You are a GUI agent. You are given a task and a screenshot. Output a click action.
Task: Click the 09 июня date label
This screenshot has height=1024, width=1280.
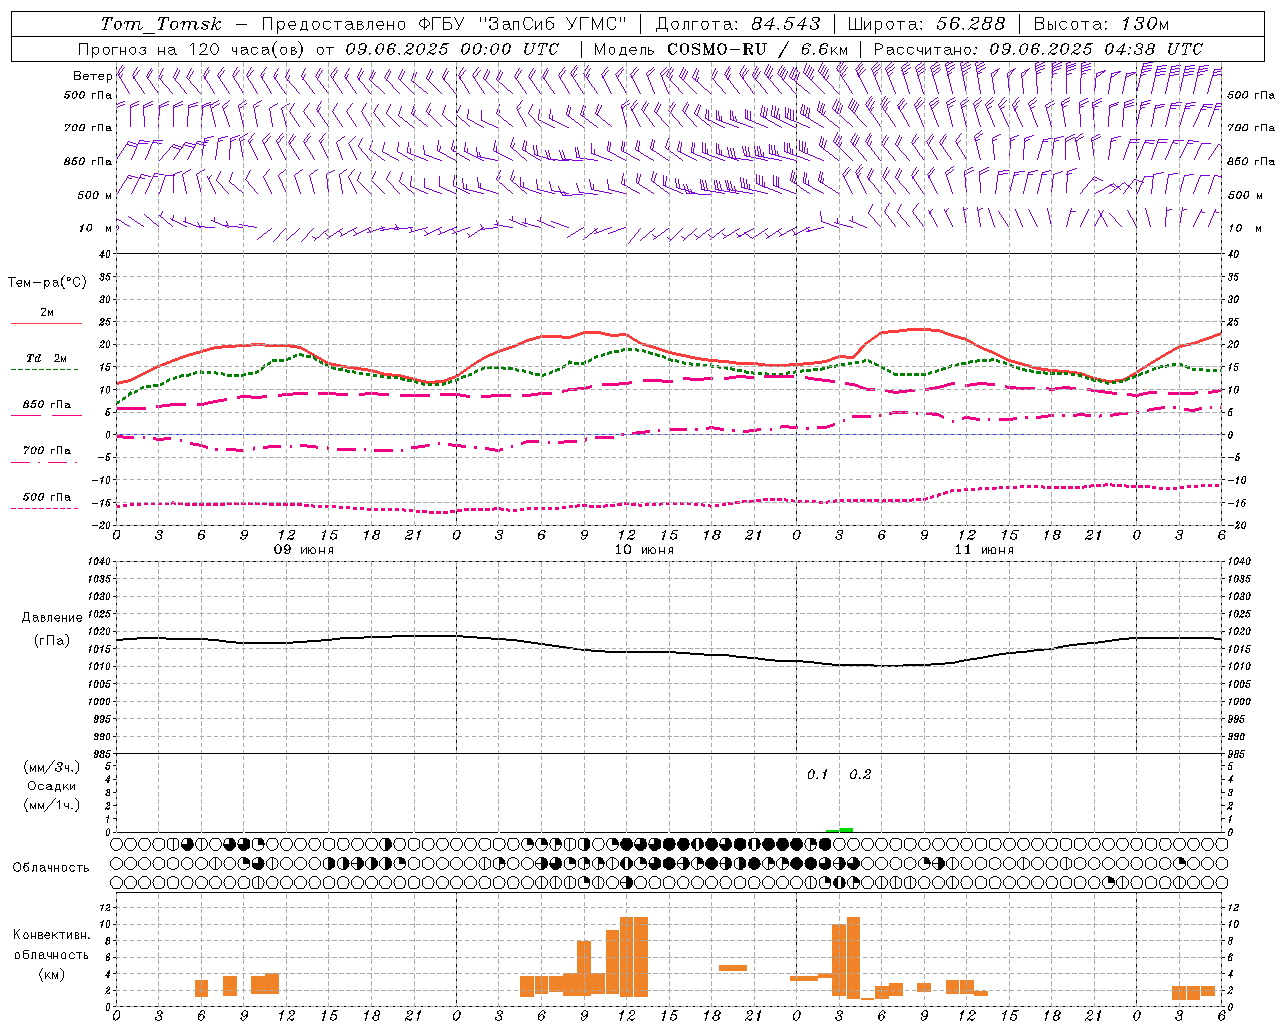[304, 550]
